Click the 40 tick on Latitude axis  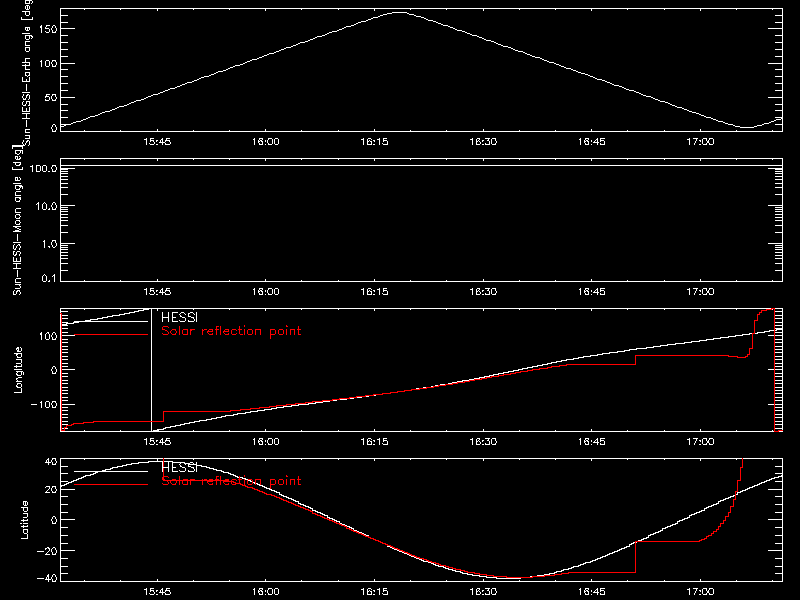51,462
